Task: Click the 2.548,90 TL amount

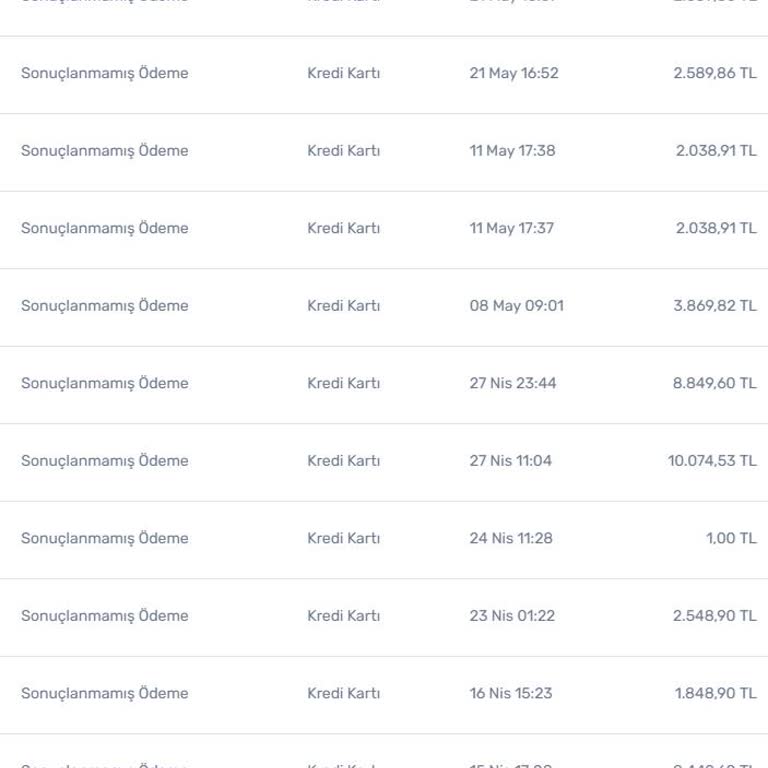Action: click(x=714, y=616)
